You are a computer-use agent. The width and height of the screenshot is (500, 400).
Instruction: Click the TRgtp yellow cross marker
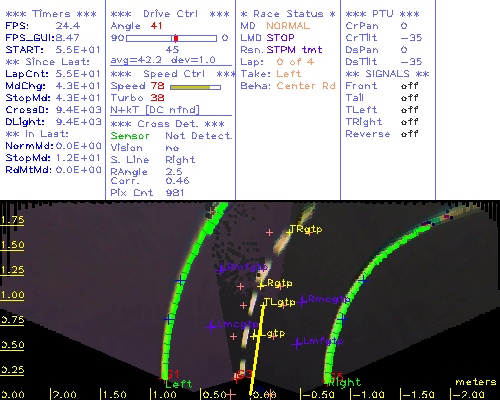point(289,232)
